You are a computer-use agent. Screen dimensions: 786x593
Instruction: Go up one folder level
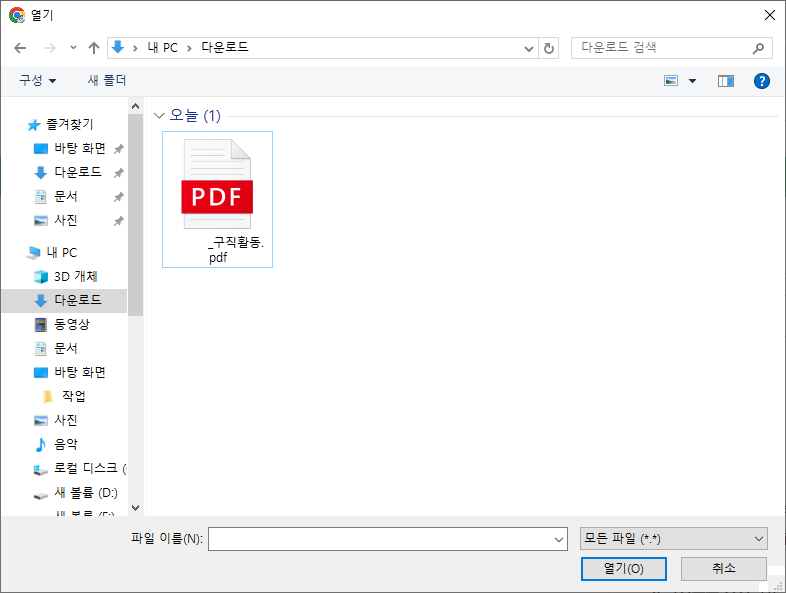click(x=94, y=48)
